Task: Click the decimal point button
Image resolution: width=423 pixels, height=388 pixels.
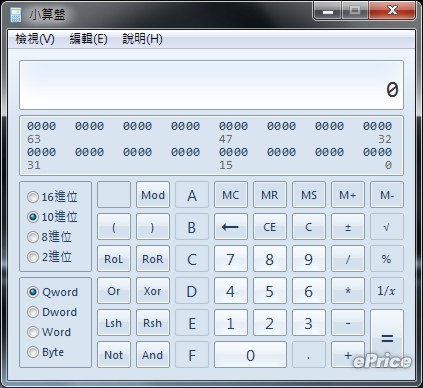Action: 309,355
